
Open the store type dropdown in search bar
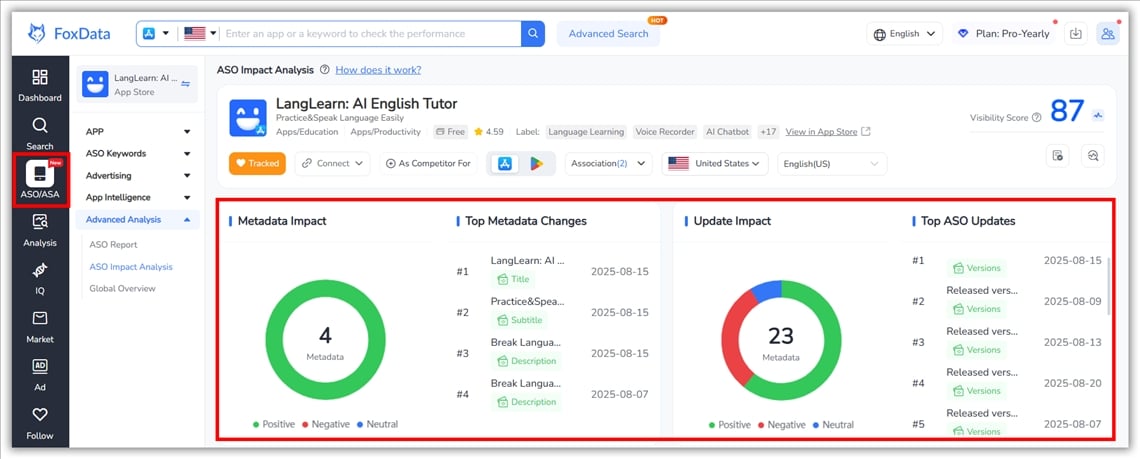pyautogui.click(x=156, y=33)
